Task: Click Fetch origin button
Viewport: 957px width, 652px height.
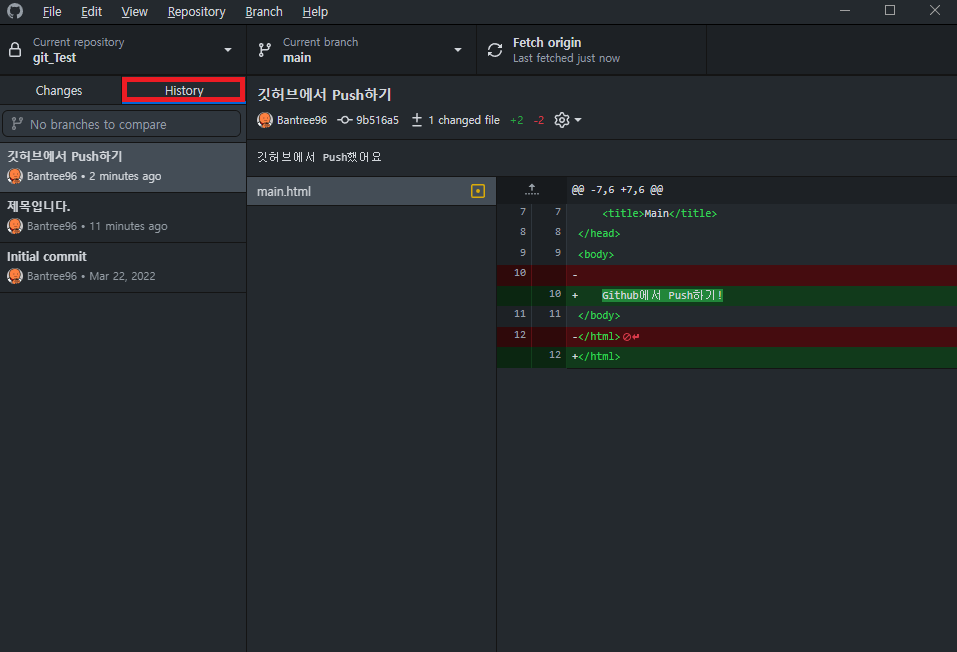Action: tap(591, 50)
